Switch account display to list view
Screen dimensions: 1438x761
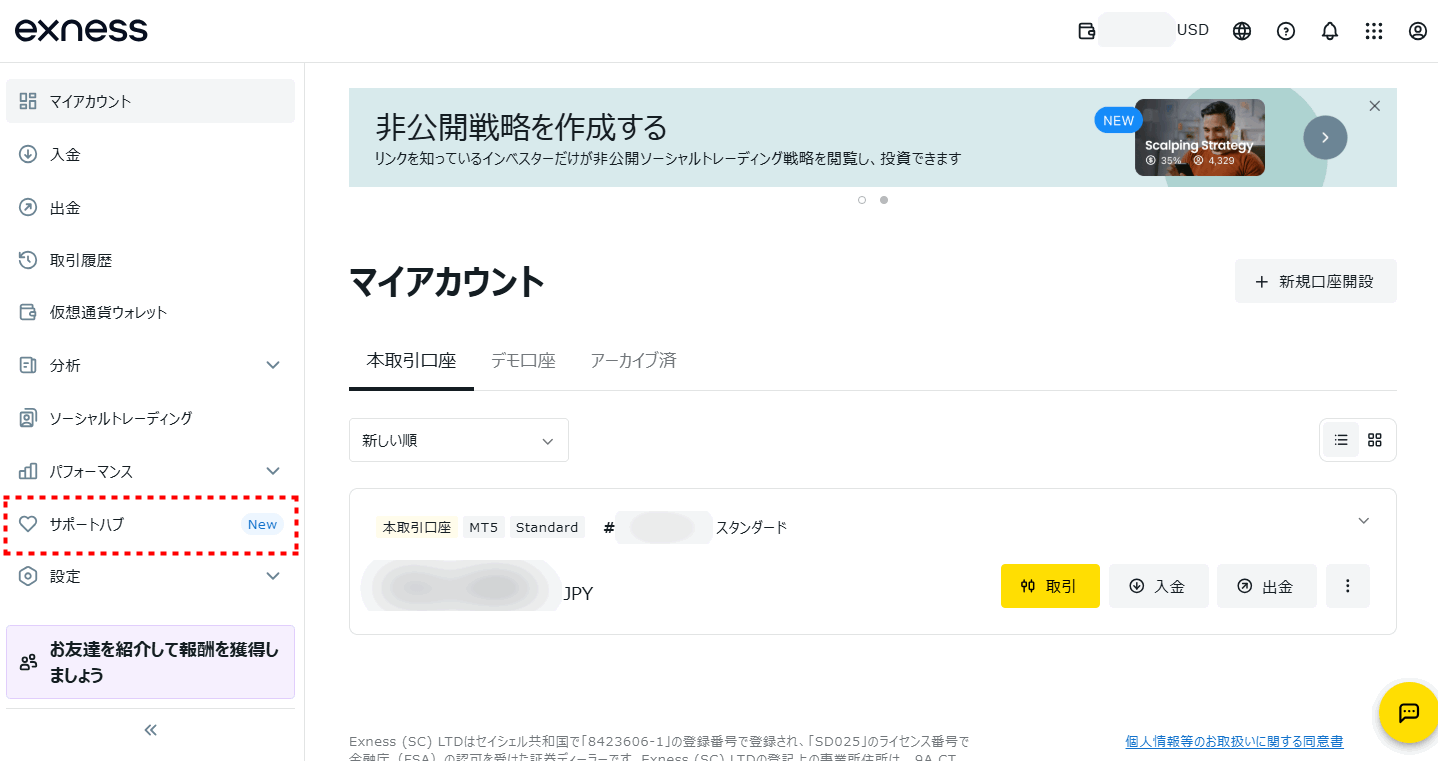click(1340, 439)
